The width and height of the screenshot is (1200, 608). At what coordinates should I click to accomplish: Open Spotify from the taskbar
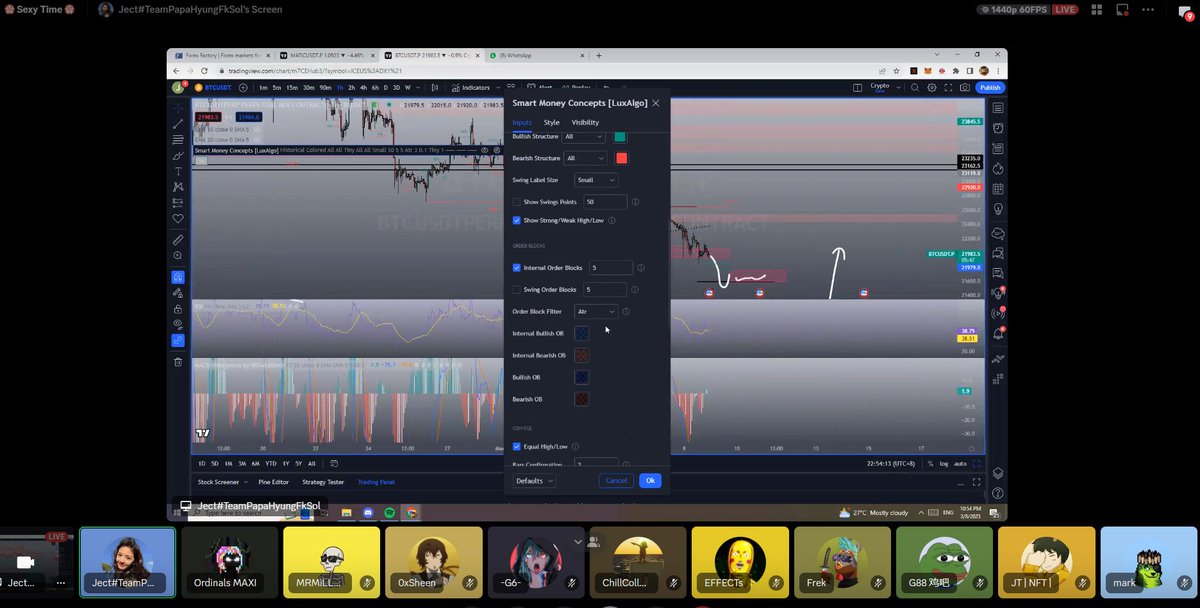coord(392,512)
